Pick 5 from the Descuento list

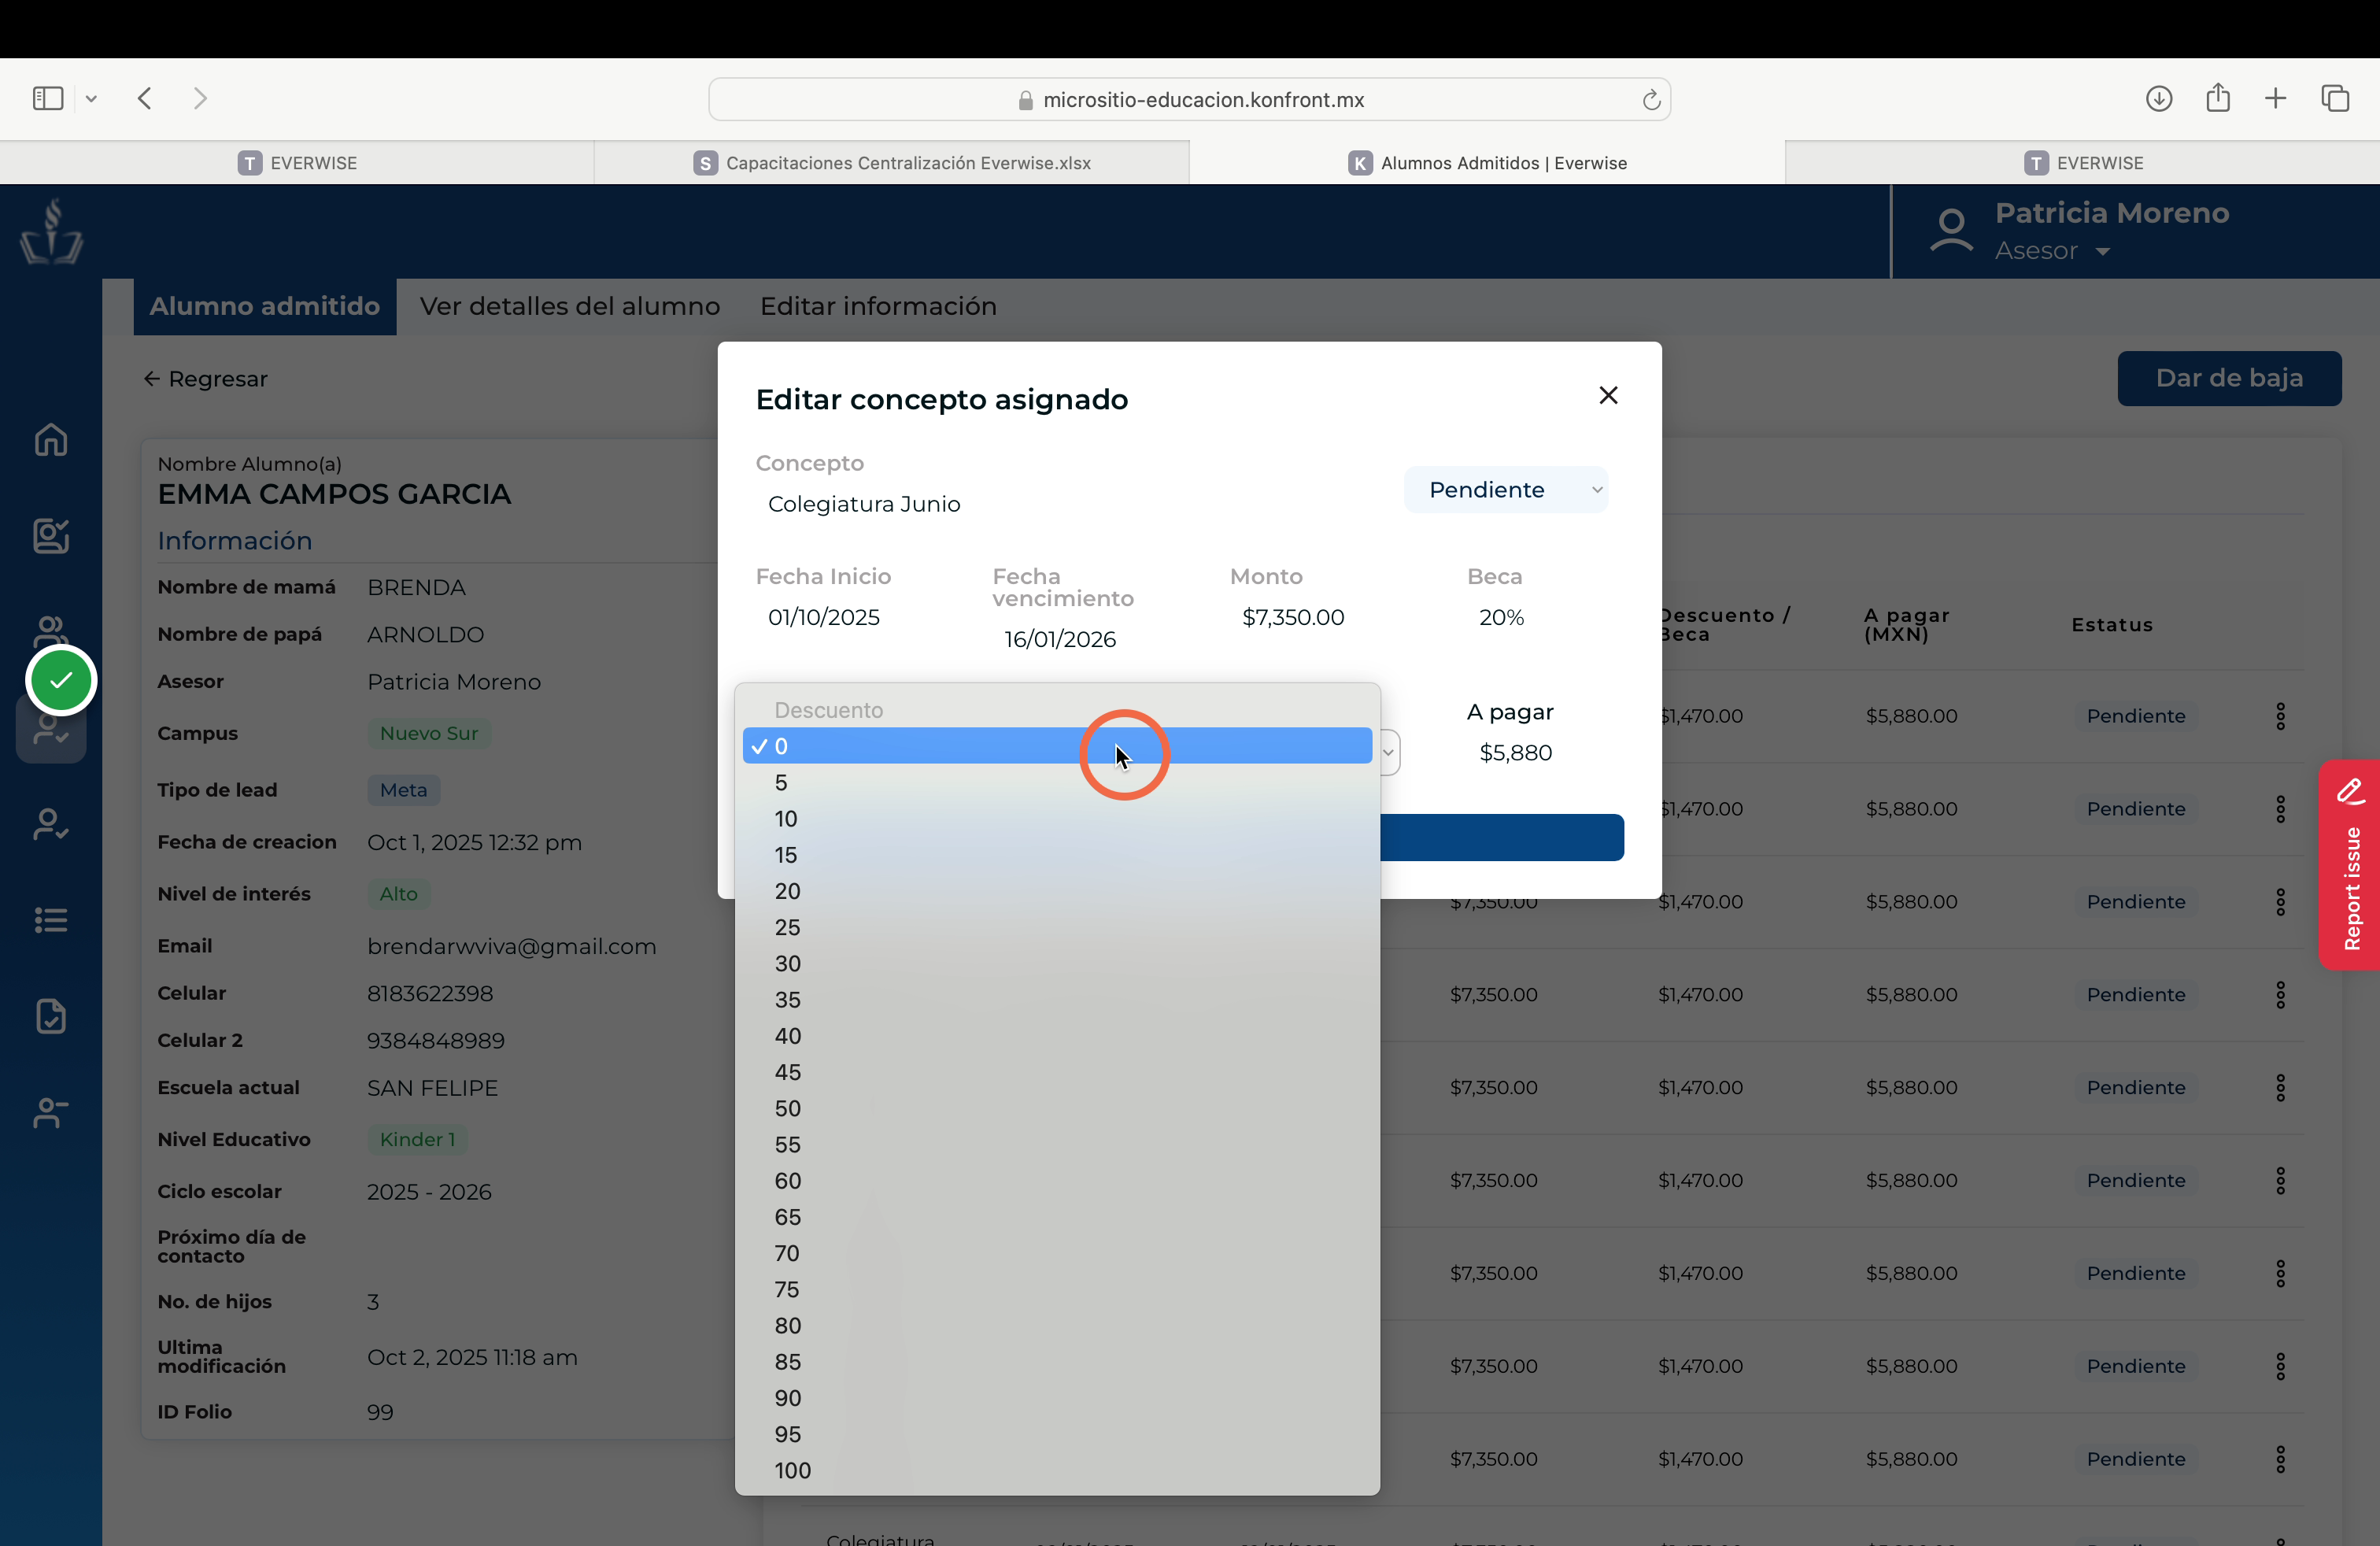(1057, 782)
